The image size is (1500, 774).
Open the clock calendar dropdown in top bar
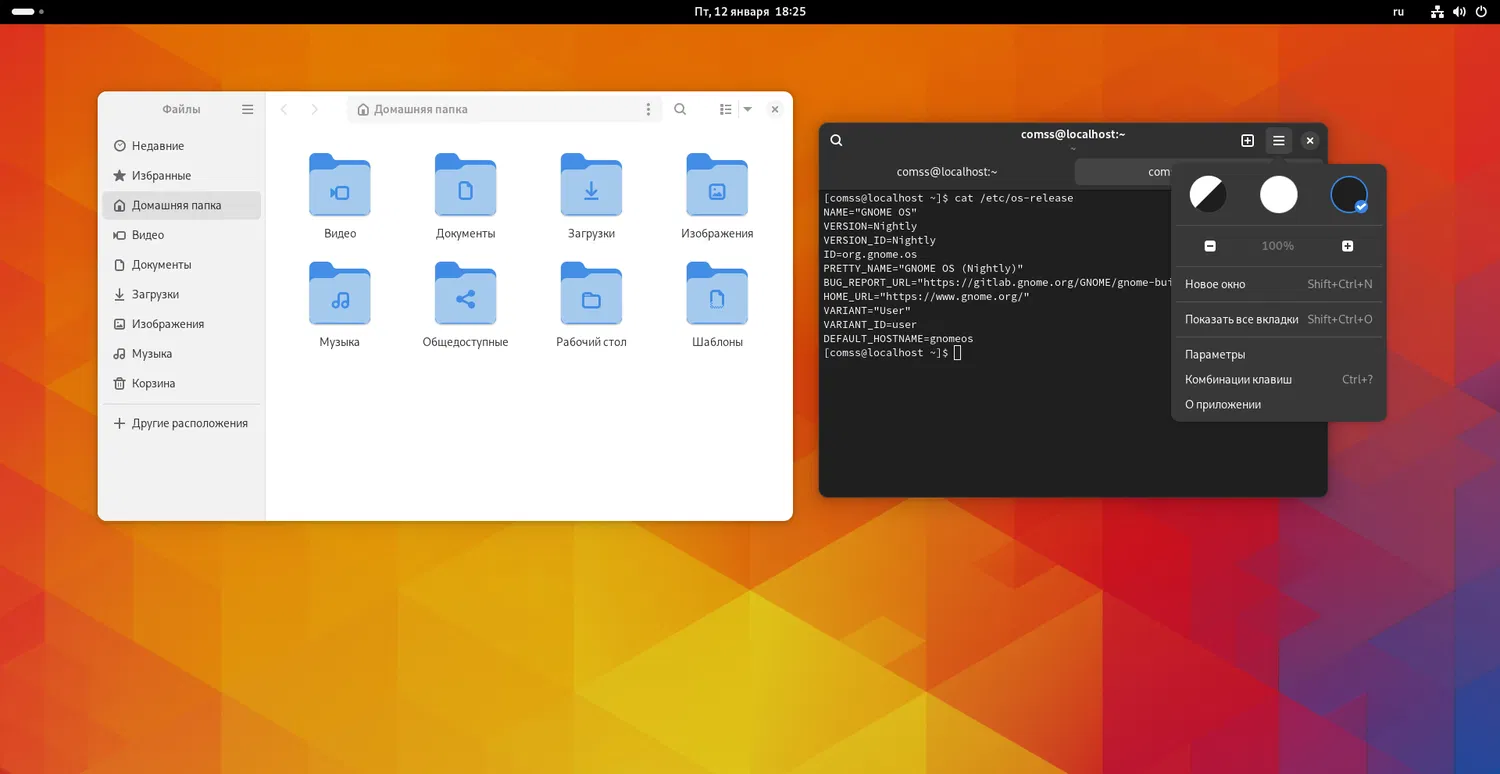[749, 12]
